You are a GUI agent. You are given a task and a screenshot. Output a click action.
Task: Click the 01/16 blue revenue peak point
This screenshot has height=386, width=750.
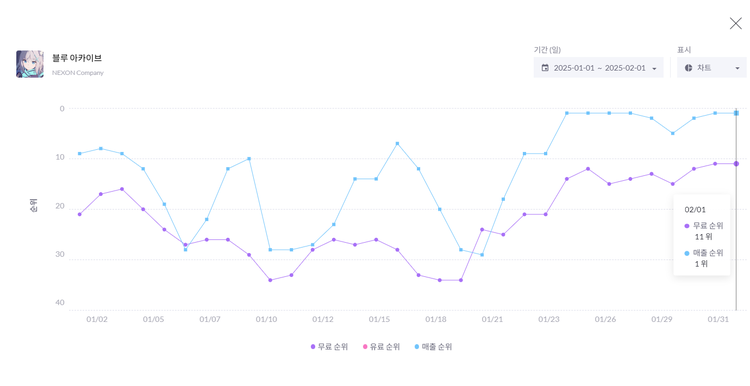tap(397, 143)
